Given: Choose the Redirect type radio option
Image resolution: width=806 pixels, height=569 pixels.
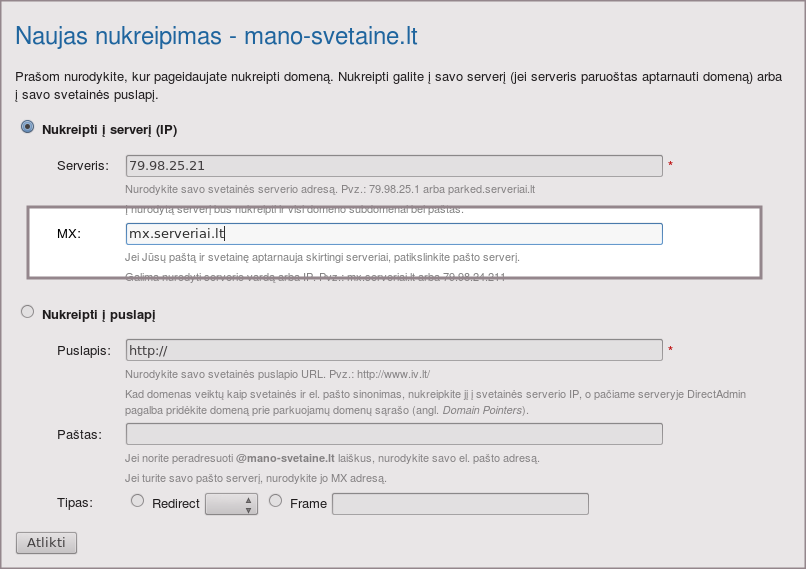Looking at the screenshot, I should tap(138, 501).
